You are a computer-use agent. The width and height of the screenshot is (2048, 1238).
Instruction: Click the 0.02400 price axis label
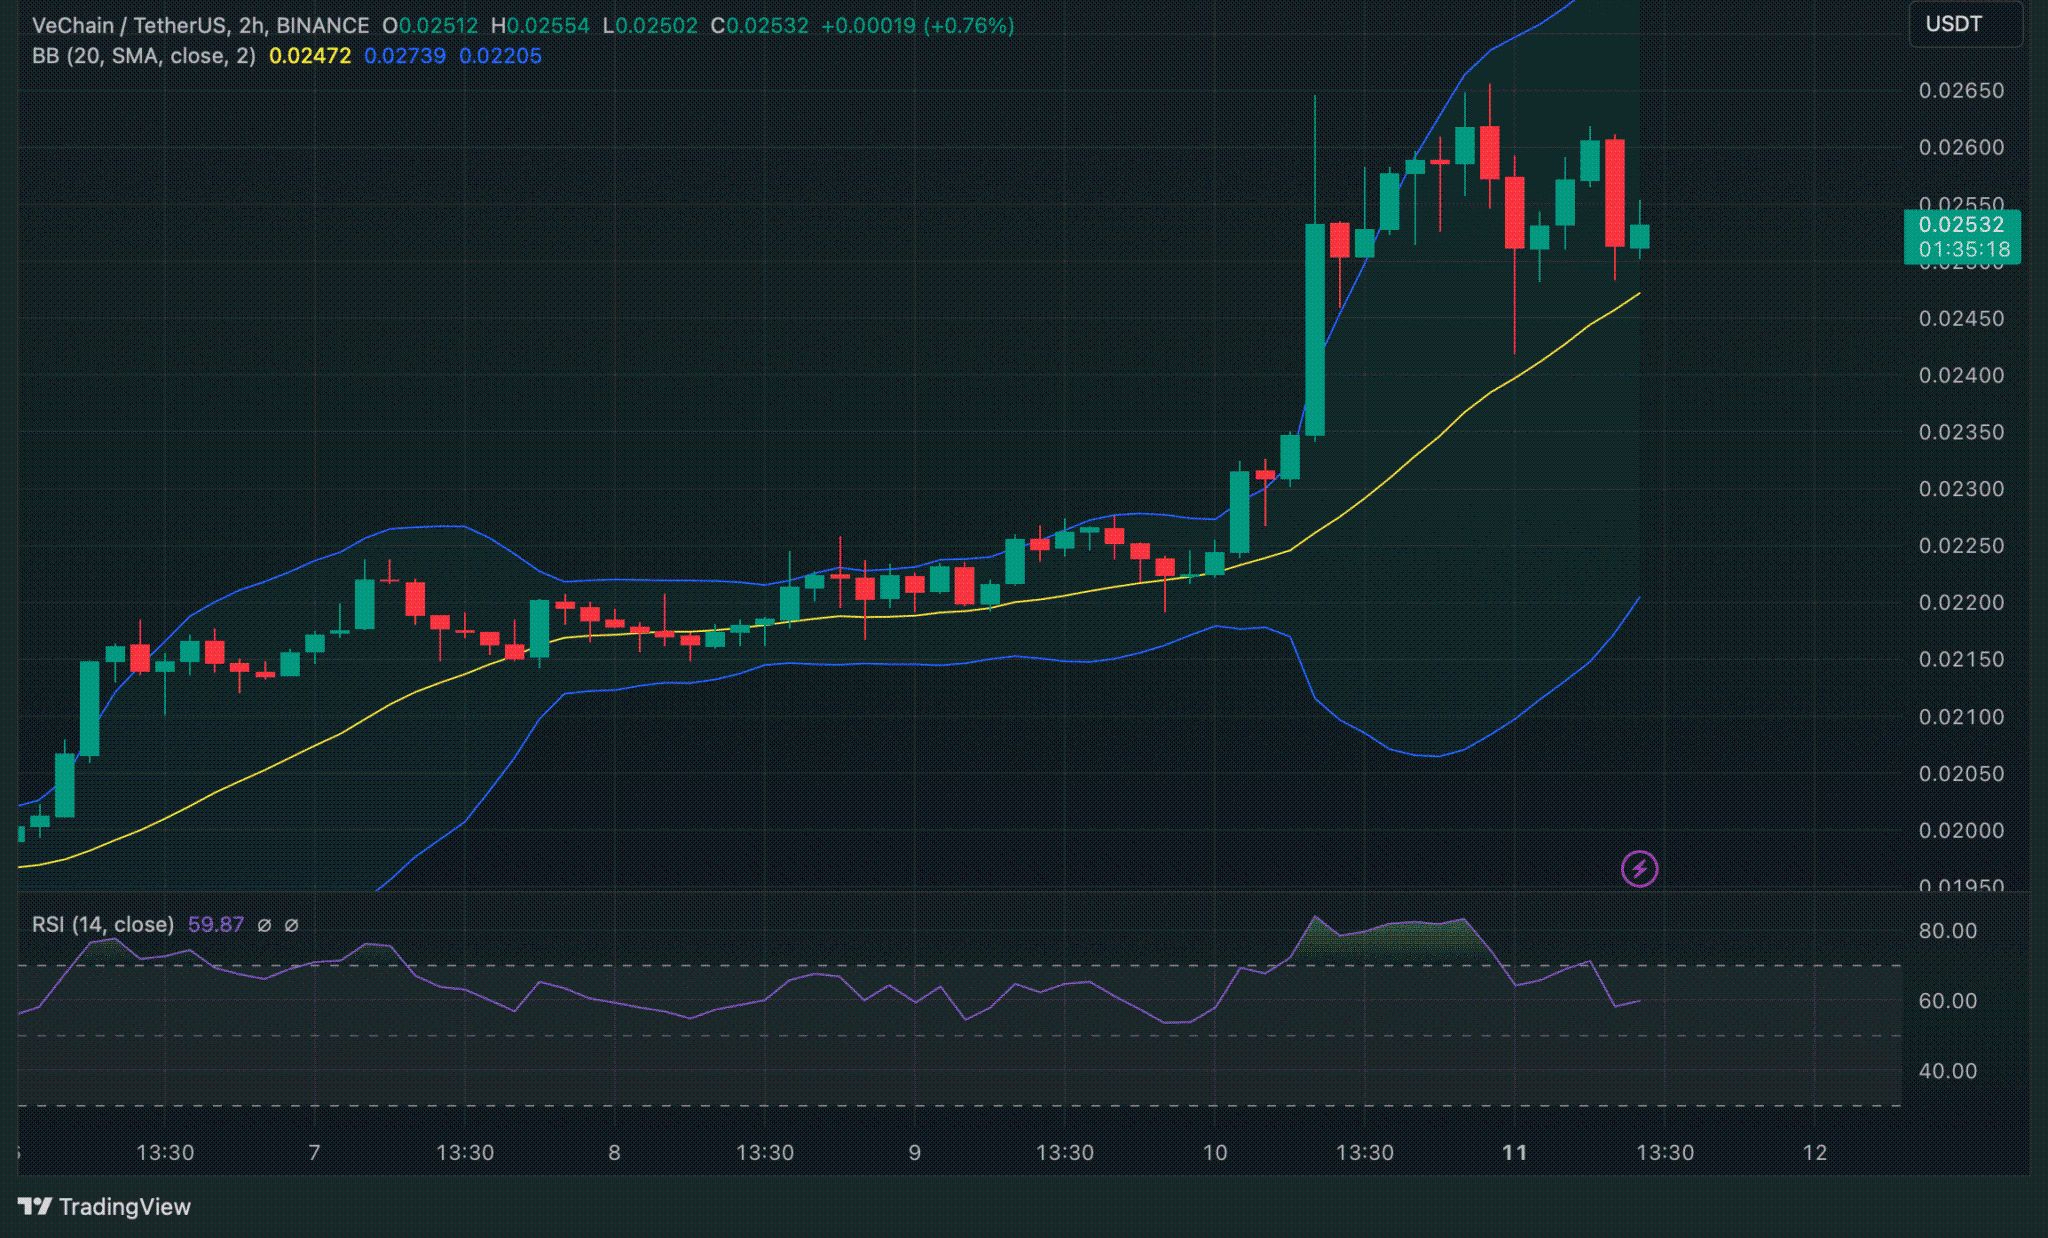pyautogui.click(x=1961, y=376)
